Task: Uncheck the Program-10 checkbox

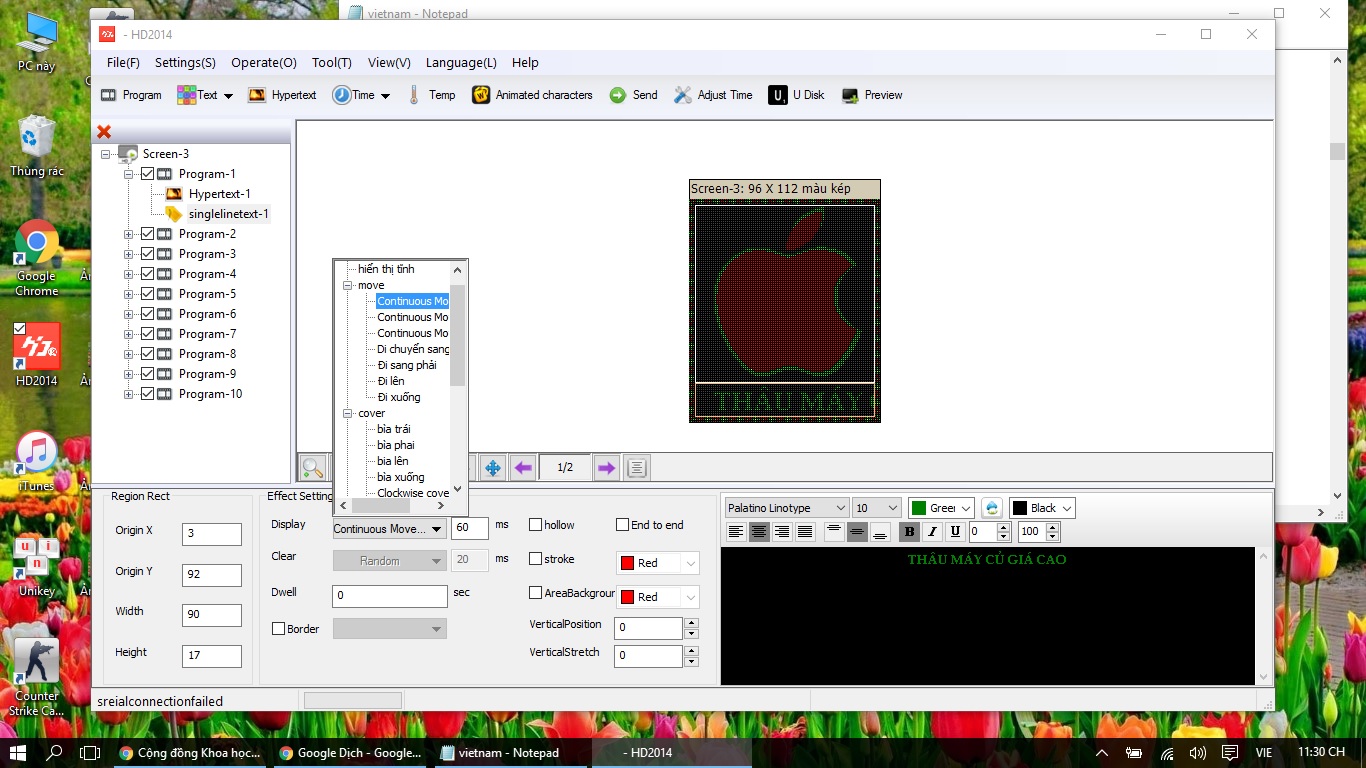Action: tap(147, 394)
